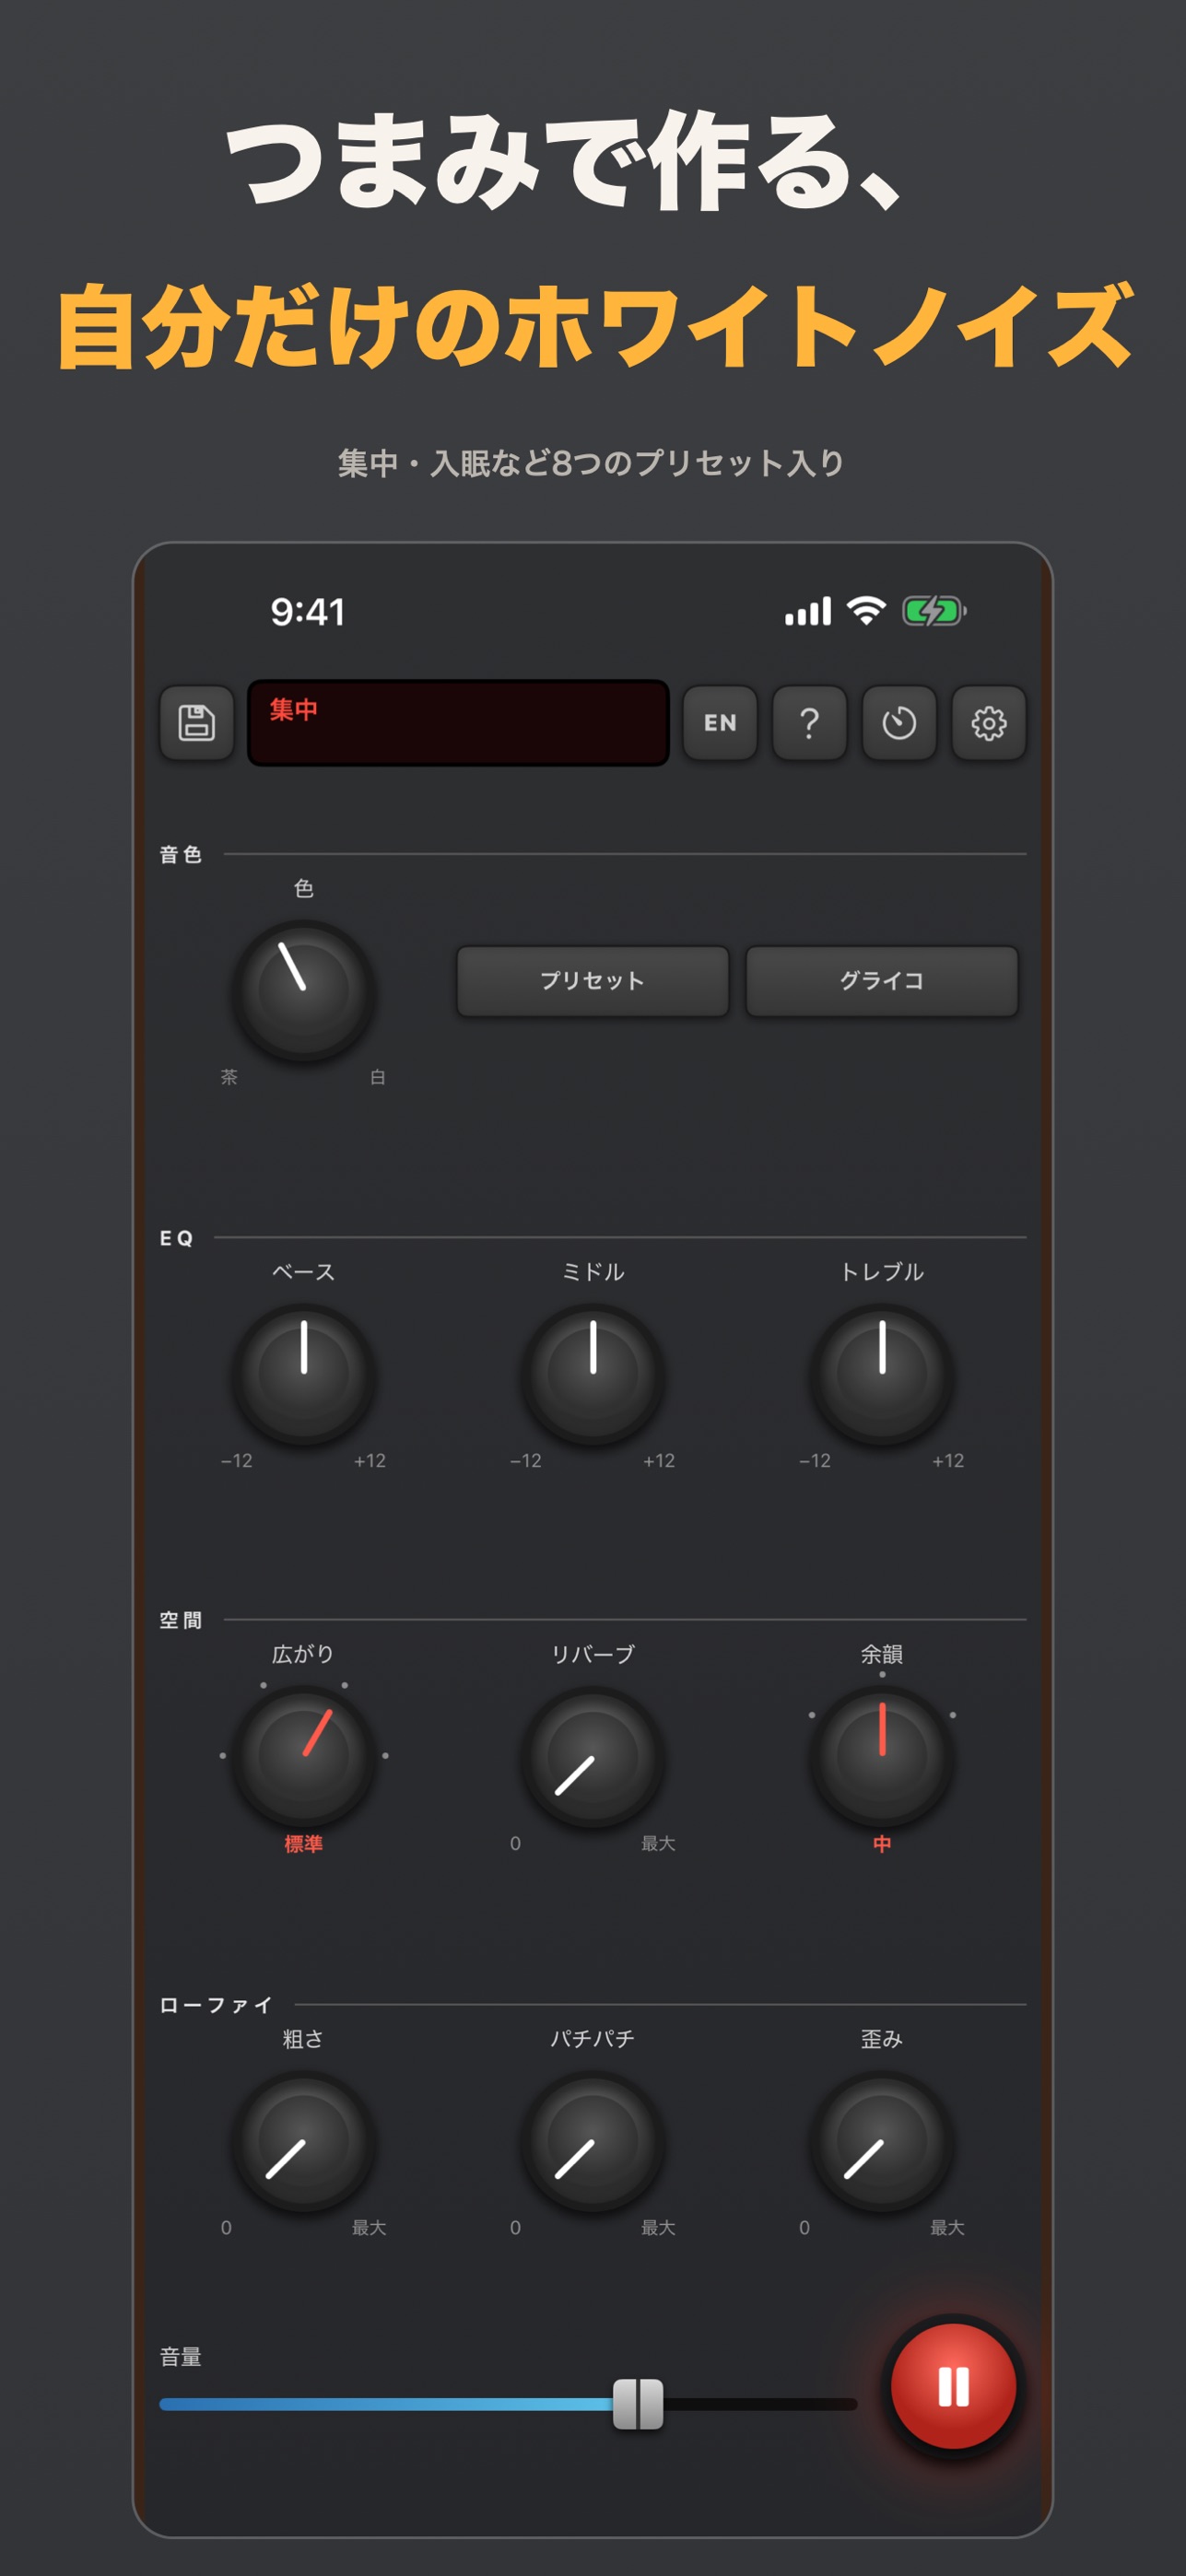Click the battery charging status icon
1186x2576 pixels.
pos(934,611)
